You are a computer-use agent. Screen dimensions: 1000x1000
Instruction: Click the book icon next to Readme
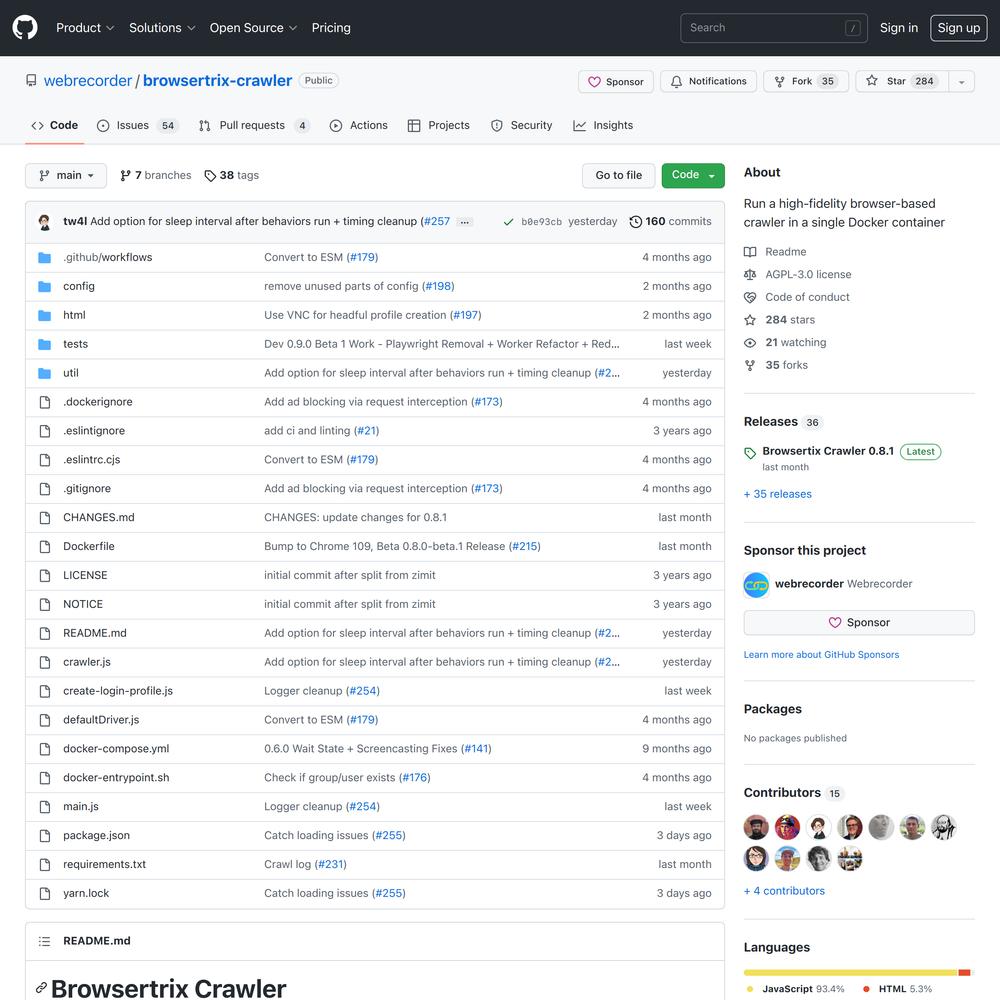click(750, 252)
